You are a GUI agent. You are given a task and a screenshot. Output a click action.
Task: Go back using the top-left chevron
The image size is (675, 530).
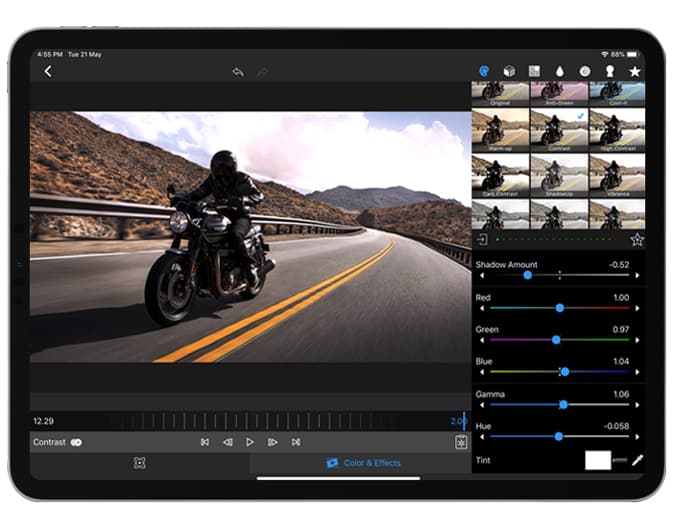tap(48, 71)
